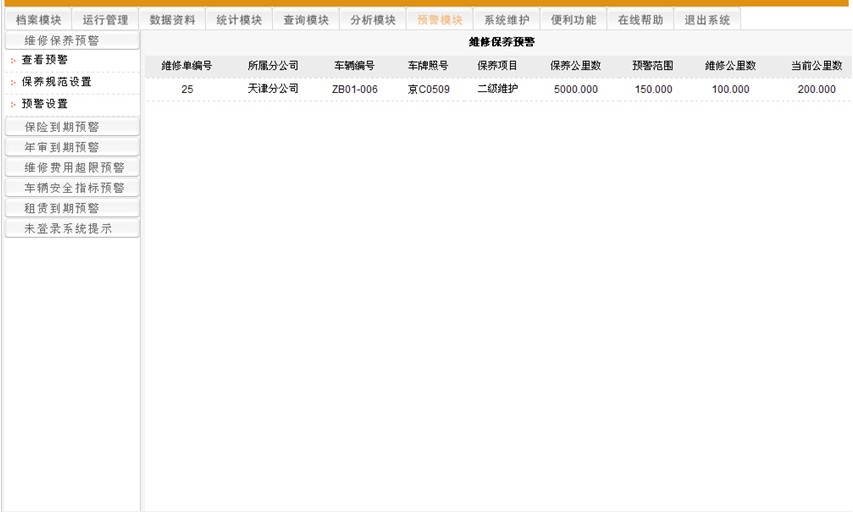Expand the 租赁到期预警 section
This screenshot has height=513, width=853.
[x=72, y=208]
